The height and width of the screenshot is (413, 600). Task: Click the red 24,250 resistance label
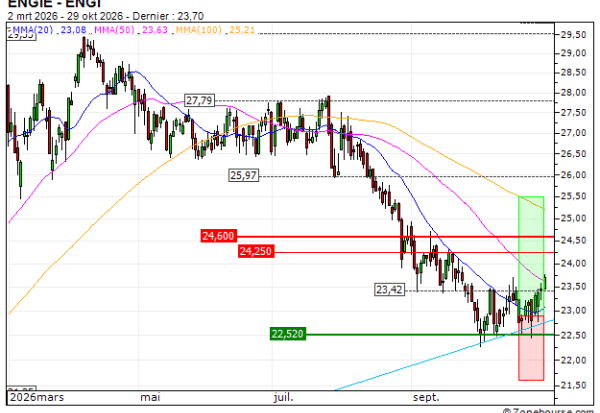pyautogui.click(x=256, y=251)
